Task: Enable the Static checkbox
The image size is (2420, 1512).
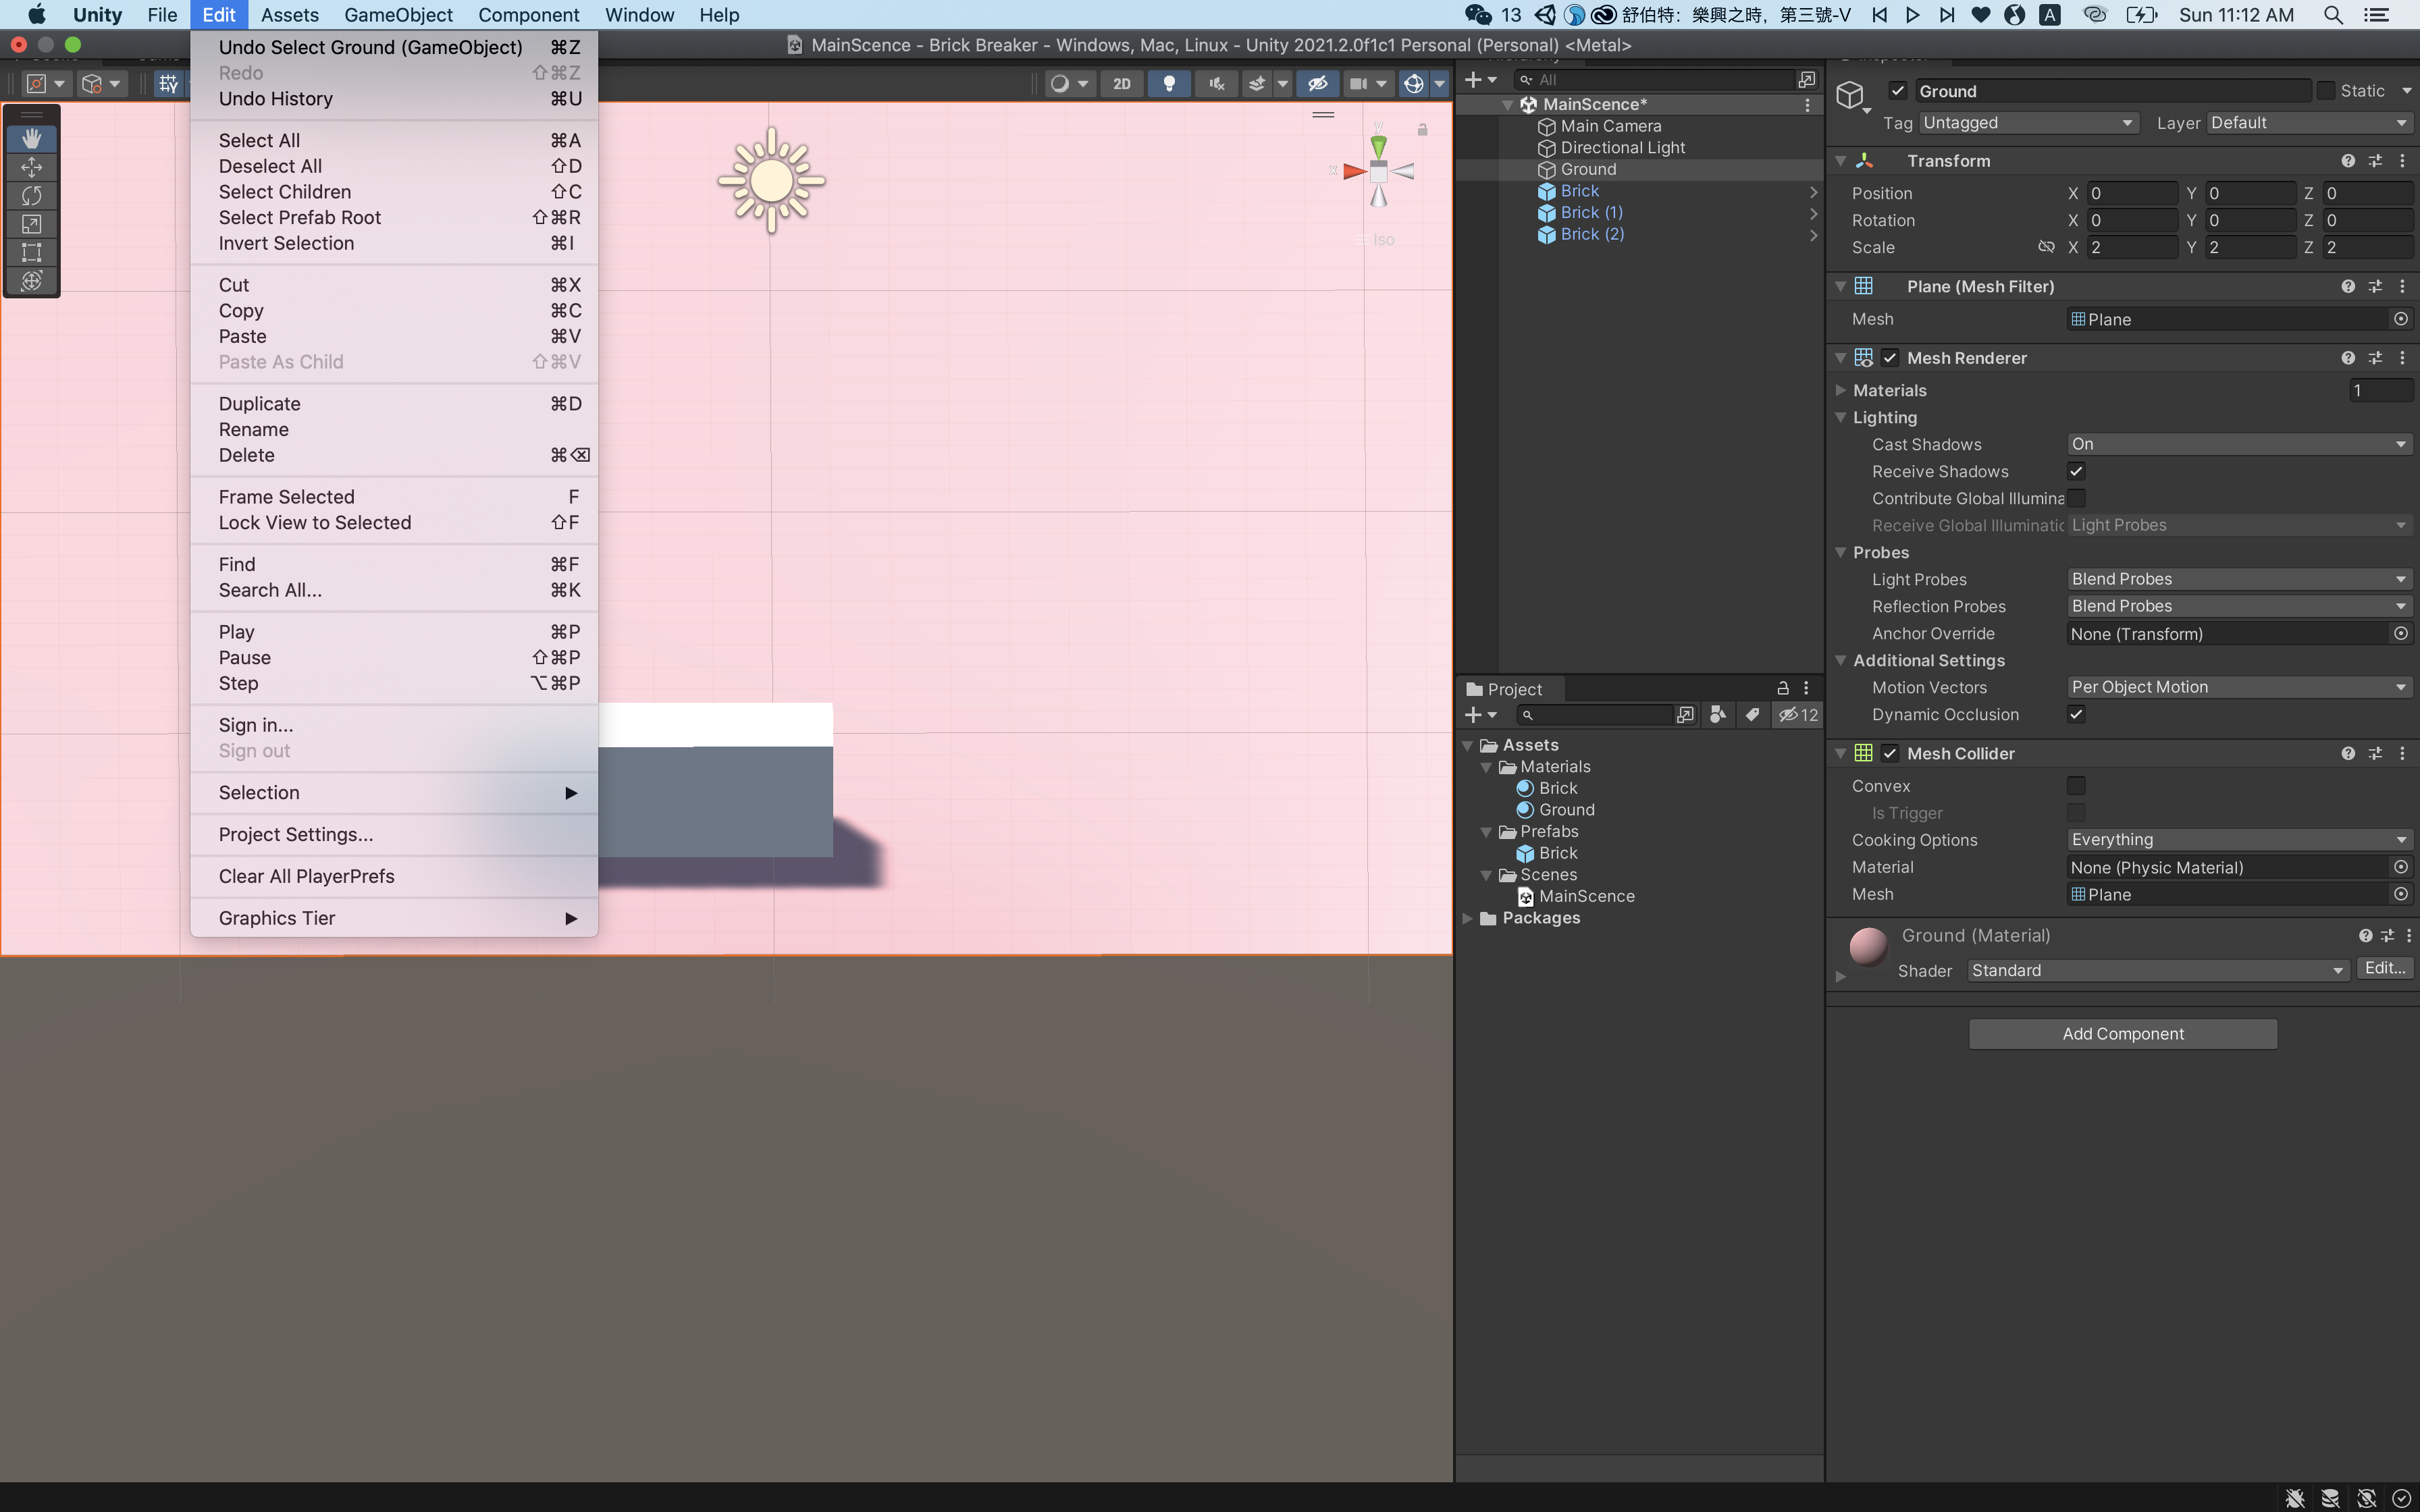Action: pos(2326,91)
